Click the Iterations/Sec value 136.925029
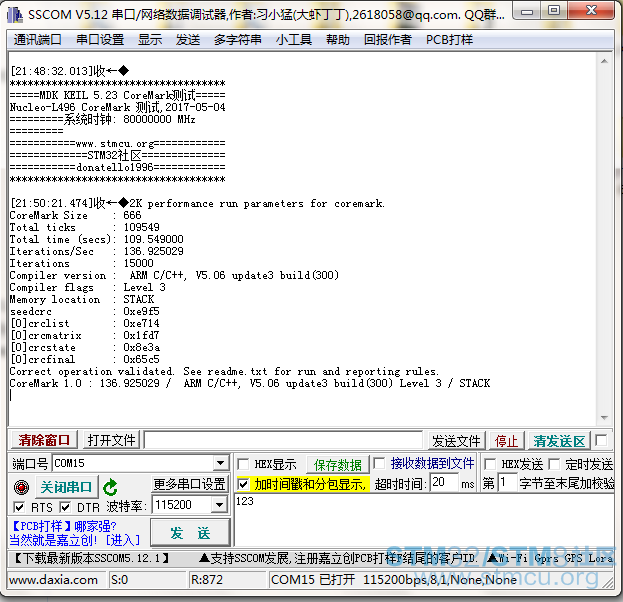This screenshot has width=623, height=602. tap(153, 252)
